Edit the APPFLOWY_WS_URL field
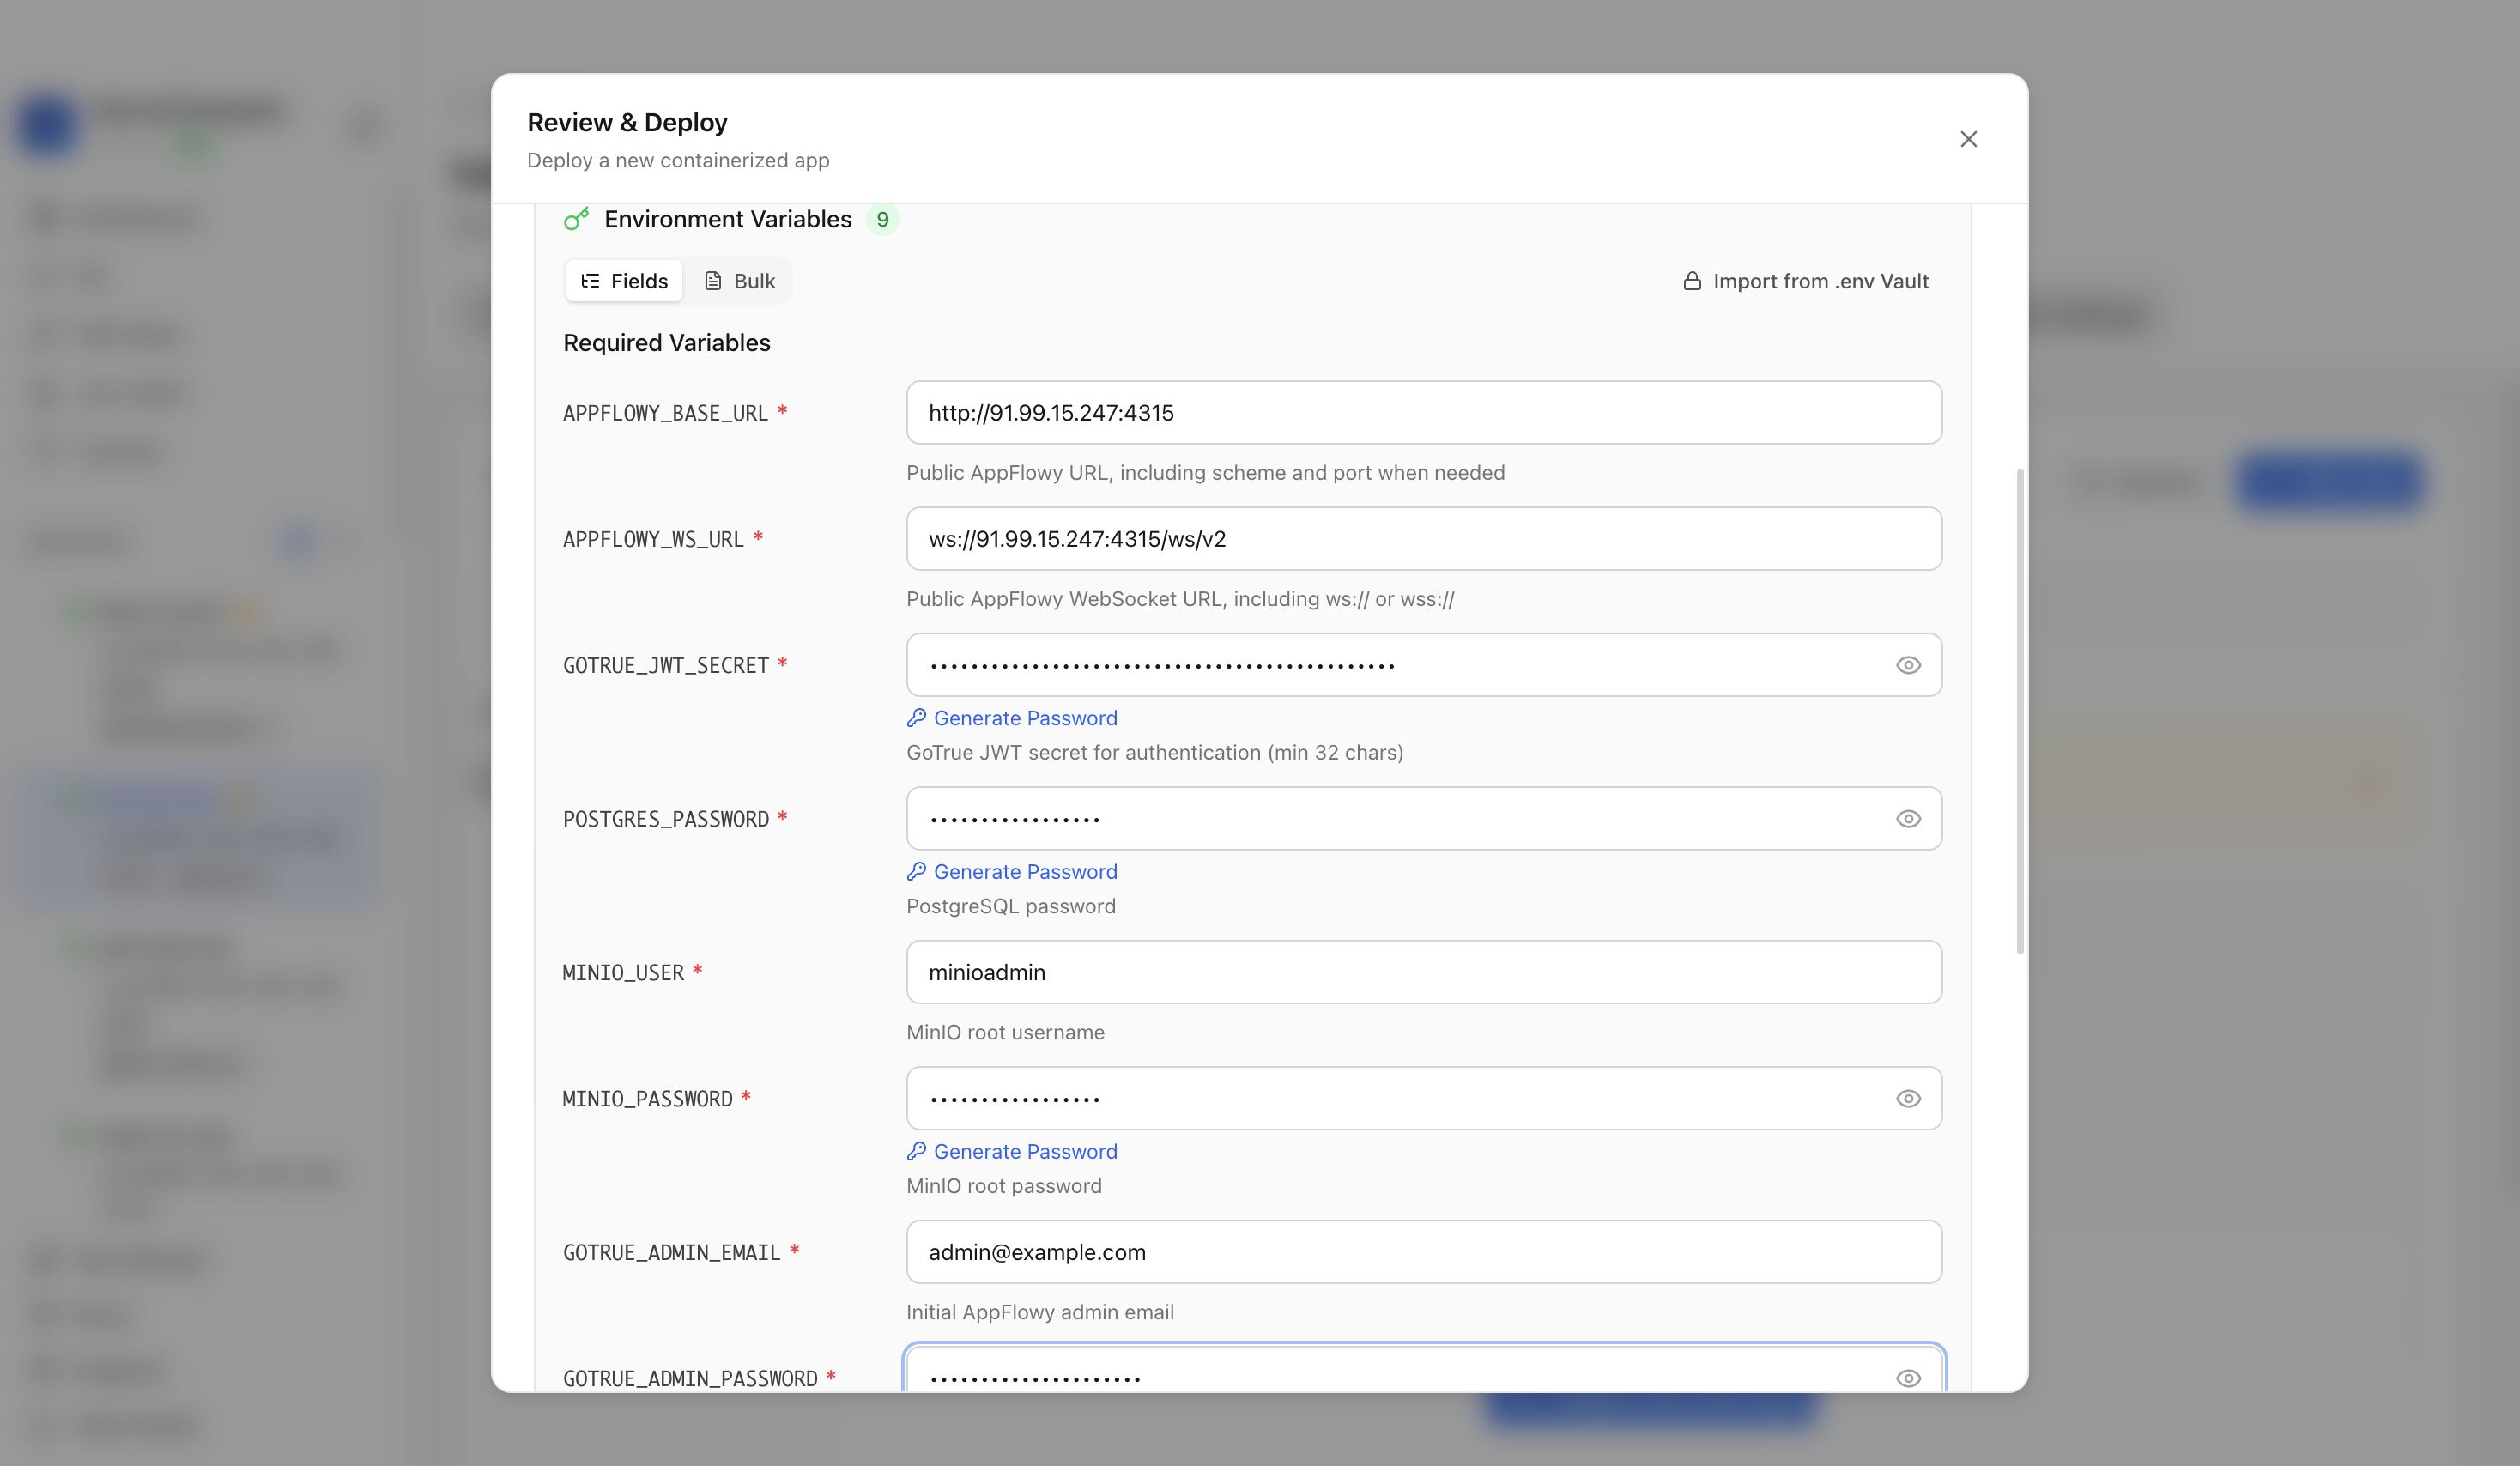2520x1466 pixels. 1424,538
